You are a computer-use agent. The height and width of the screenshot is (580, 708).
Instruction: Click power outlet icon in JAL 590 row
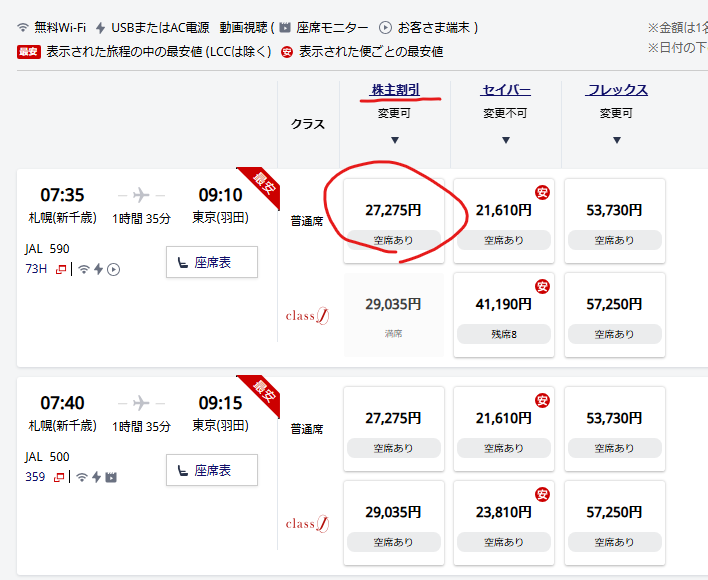point(98,269)
